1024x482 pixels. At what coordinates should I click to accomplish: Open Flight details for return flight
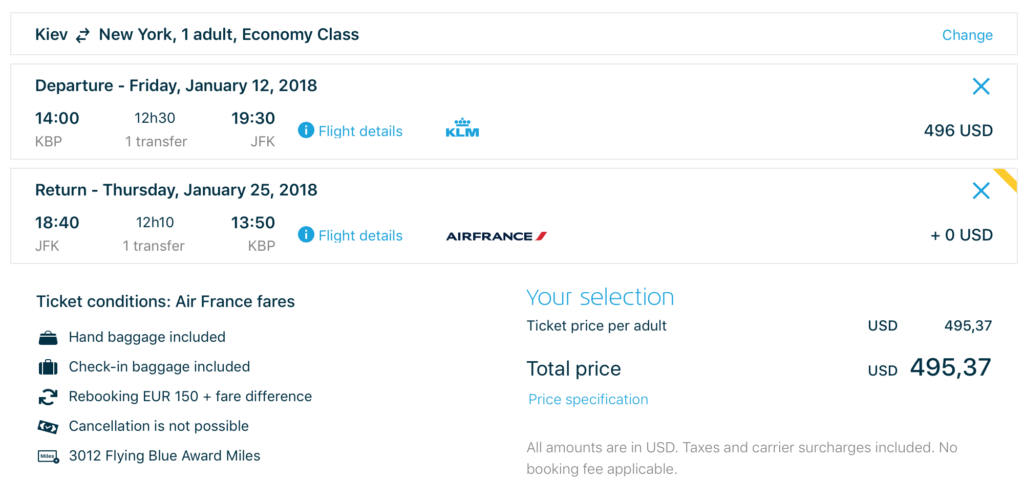360,236
